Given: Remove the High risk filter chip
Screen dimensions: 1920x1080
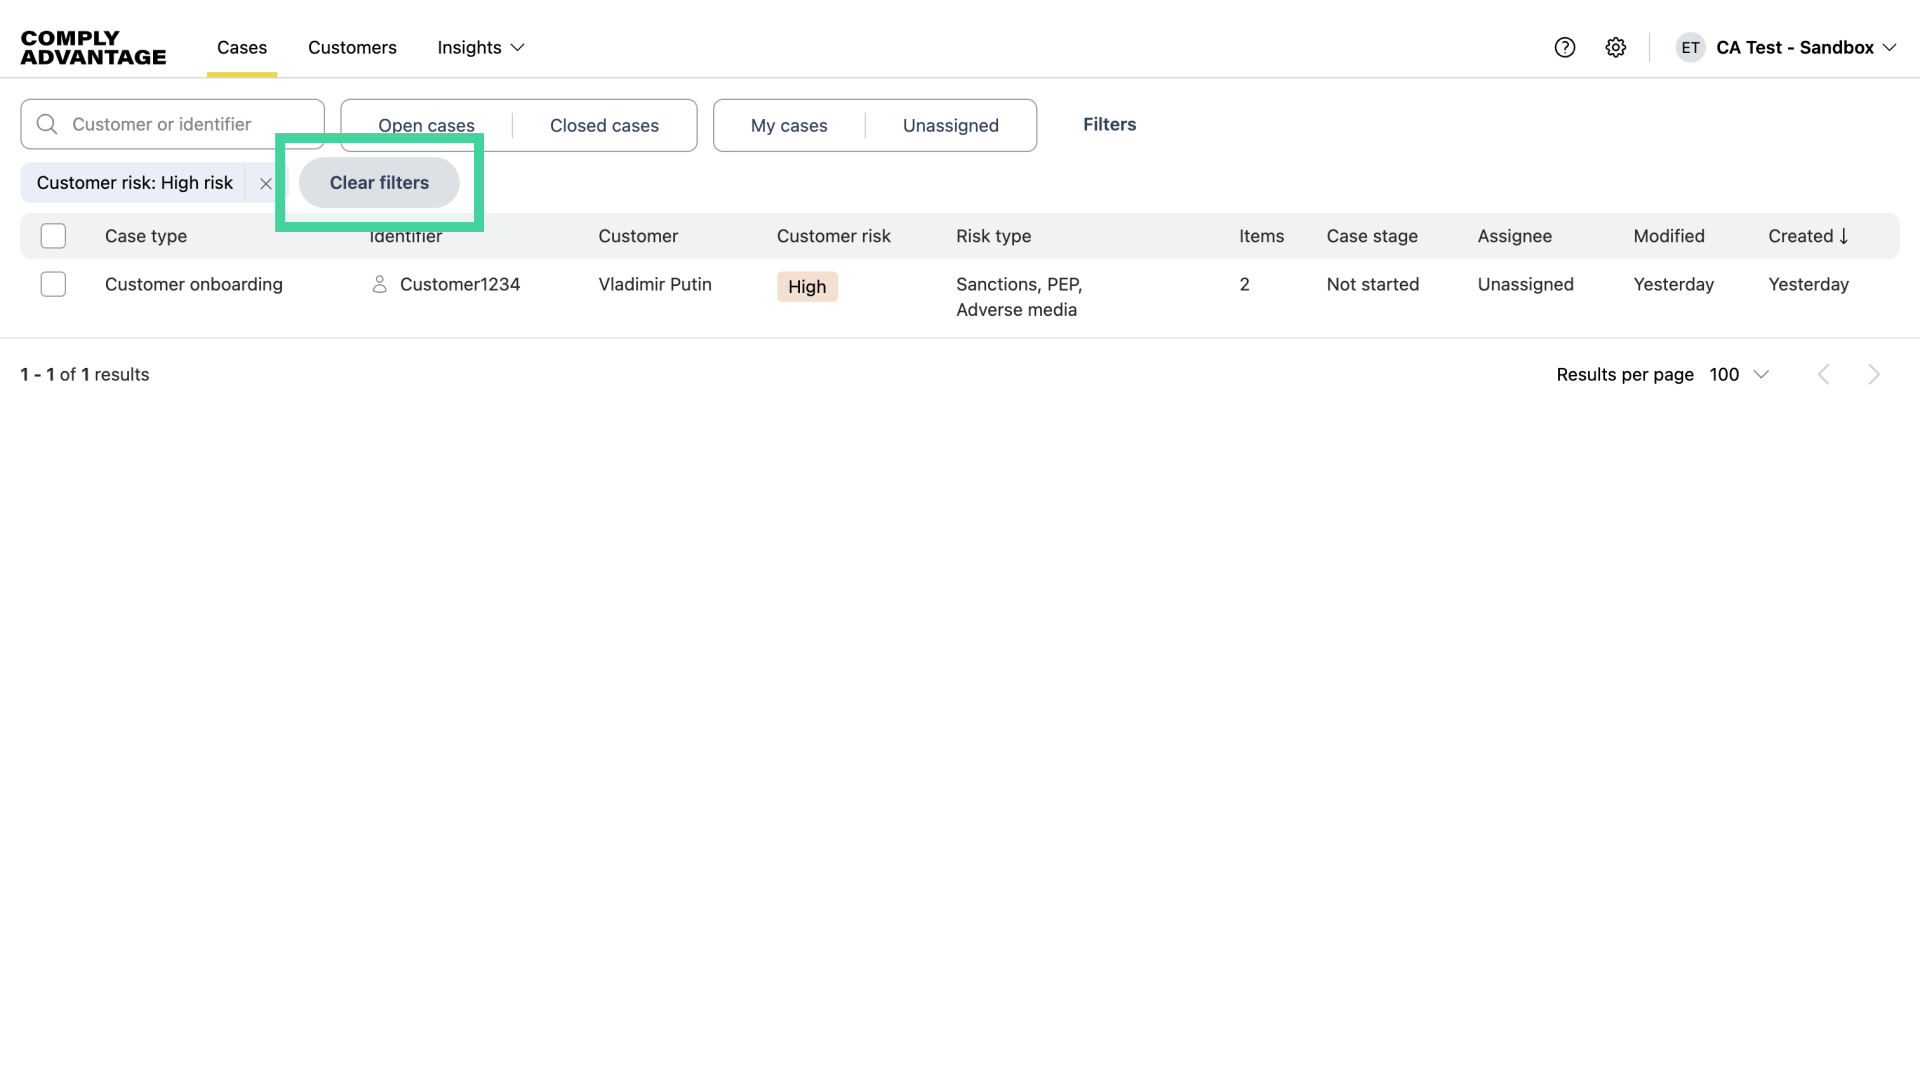Looking at the screenshot, I should pos(265,183).
